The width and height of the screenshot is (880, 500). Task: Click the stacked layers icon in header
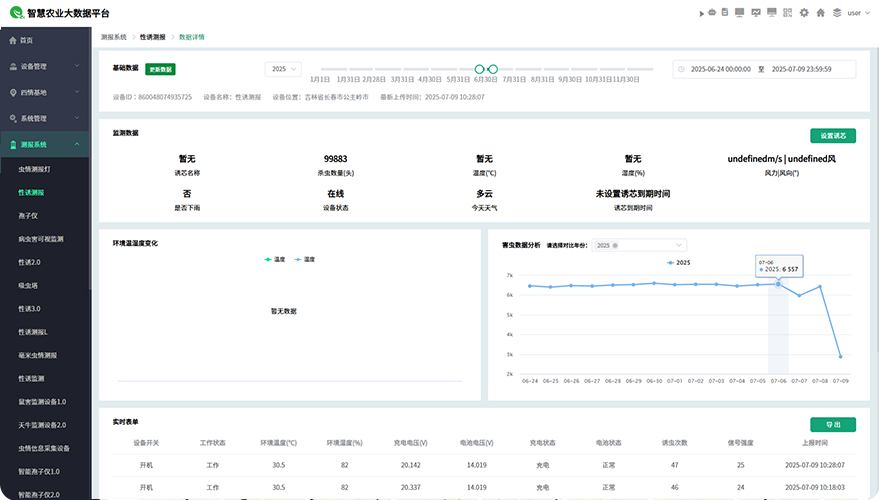(836, 13)
